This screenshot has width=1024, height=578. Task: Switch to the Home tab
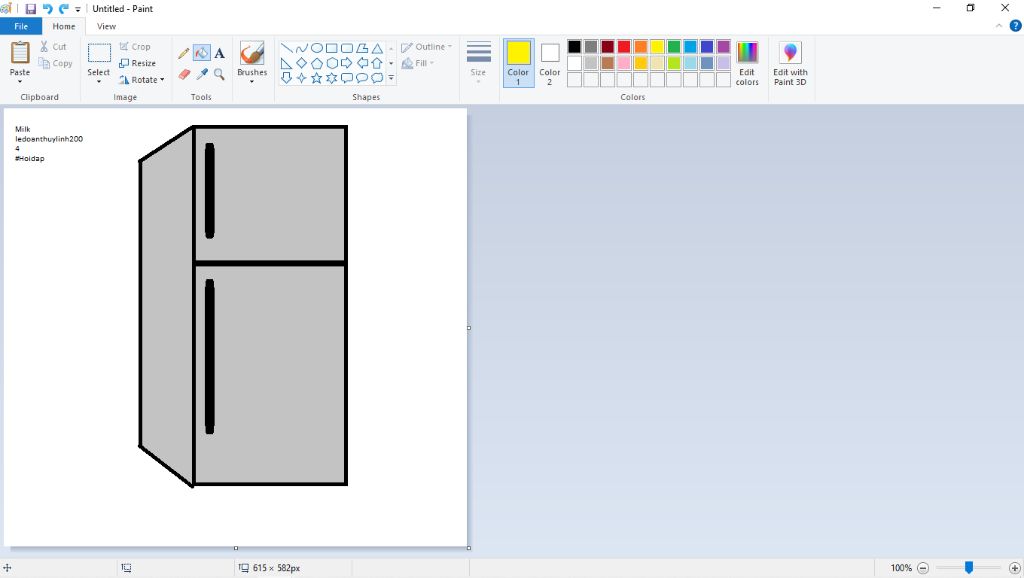64,26
